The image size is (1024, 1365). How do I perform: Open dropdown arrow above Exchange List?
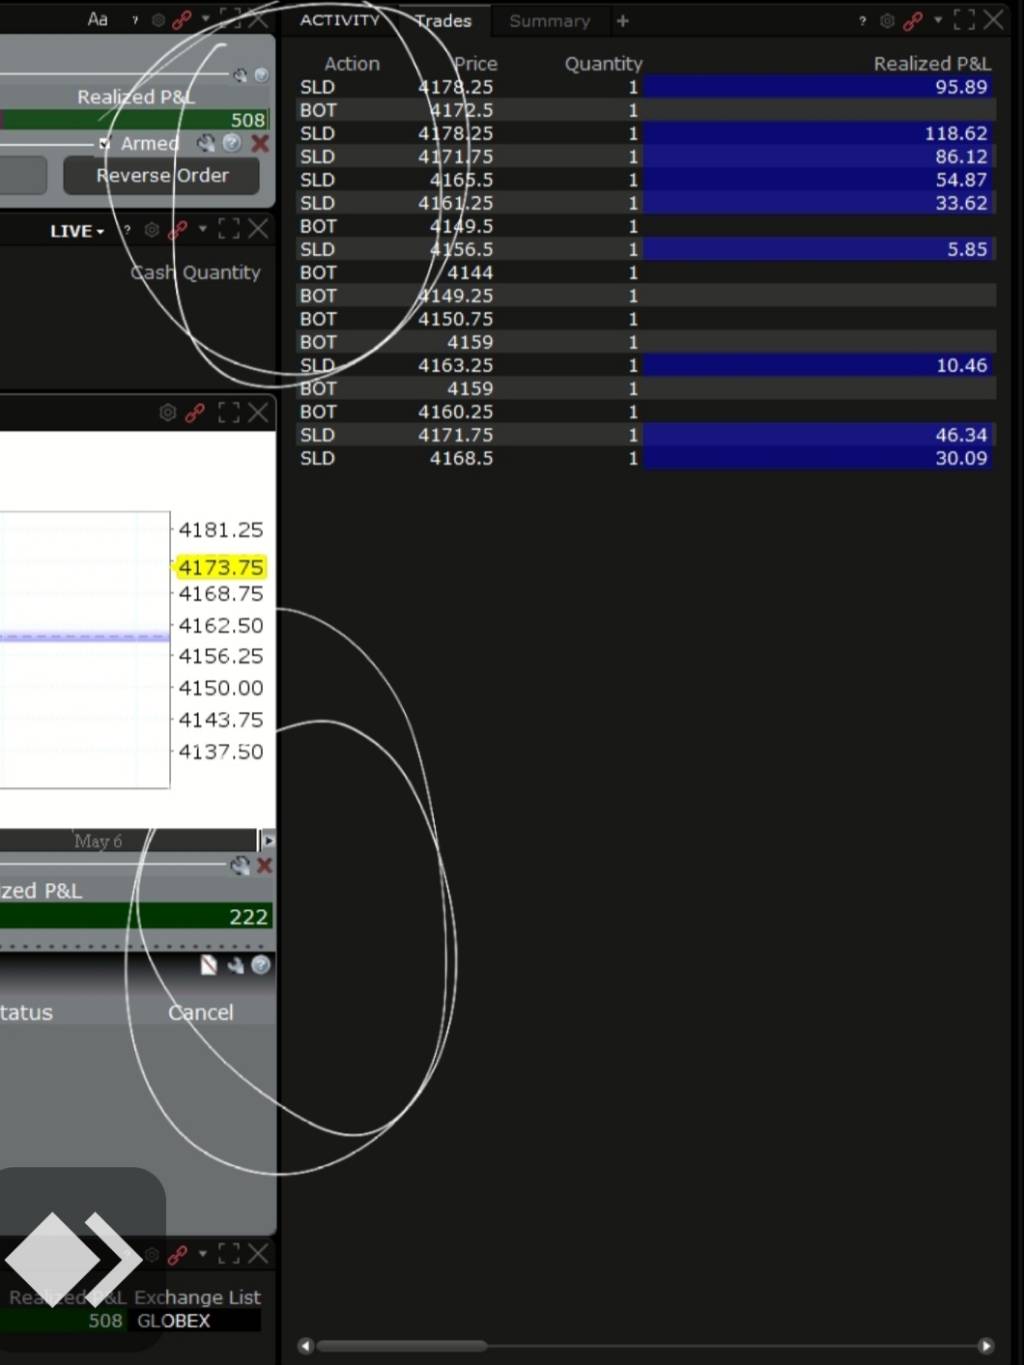(x=203, y=1253)
